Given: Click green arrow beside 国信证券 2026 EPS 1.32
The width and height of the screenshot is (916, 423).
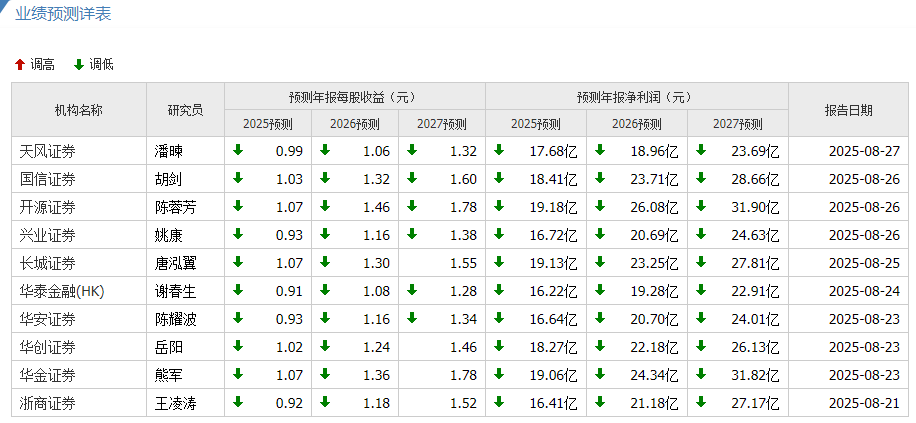Looking at the screenshot, I should pos(325,178).
